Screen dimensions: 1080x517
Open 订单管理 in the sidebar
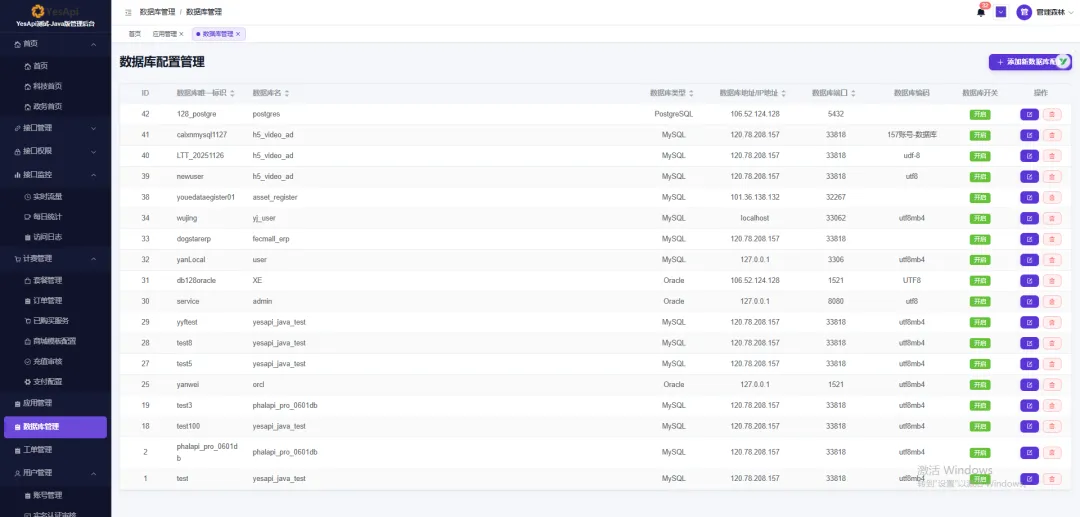click(48, 301)
